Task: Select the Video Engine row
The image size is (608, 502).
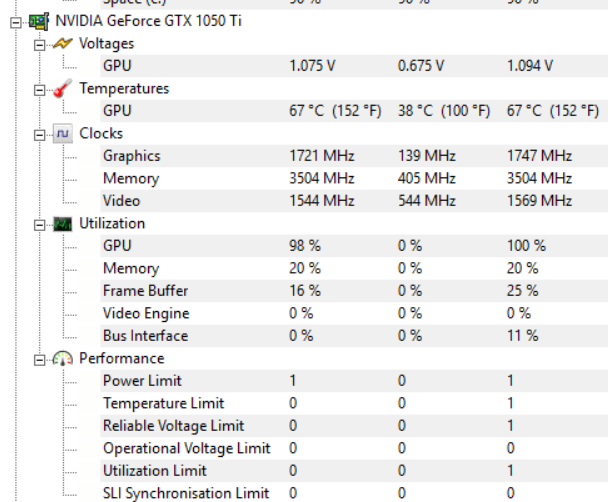Action: [354, 313]
